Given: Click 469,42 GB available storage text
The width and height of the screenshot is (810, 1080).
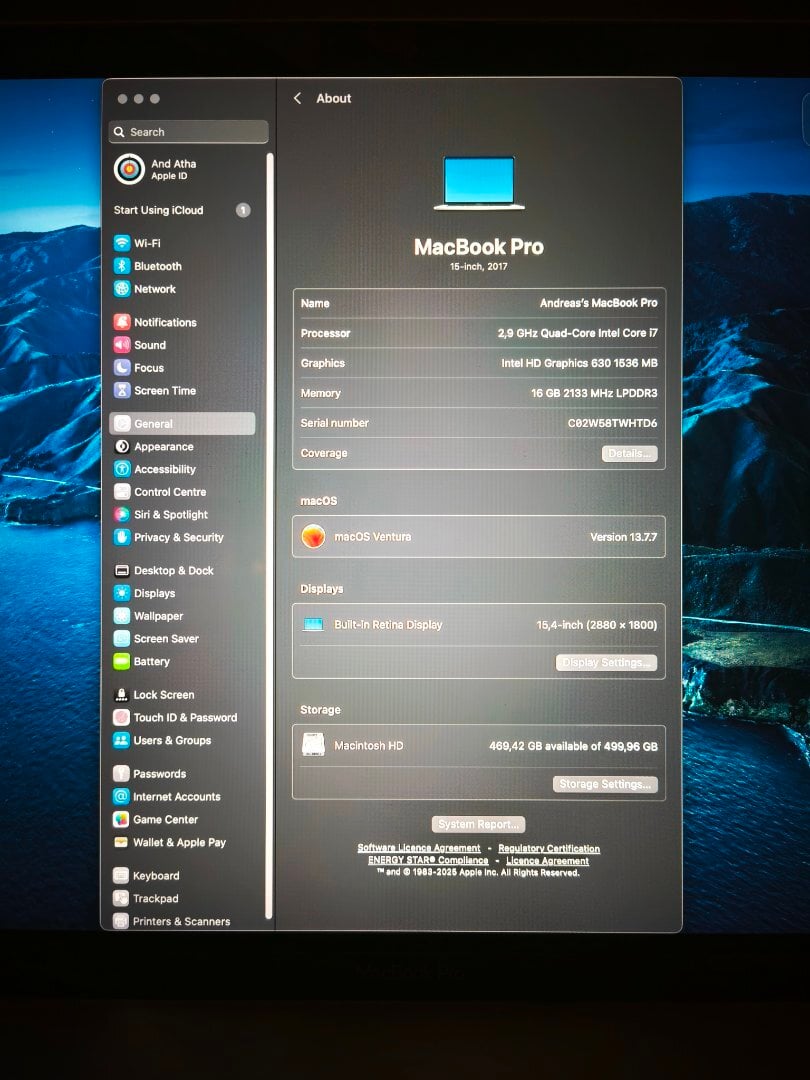Looking at the screenshot, I should click(573, 746).
